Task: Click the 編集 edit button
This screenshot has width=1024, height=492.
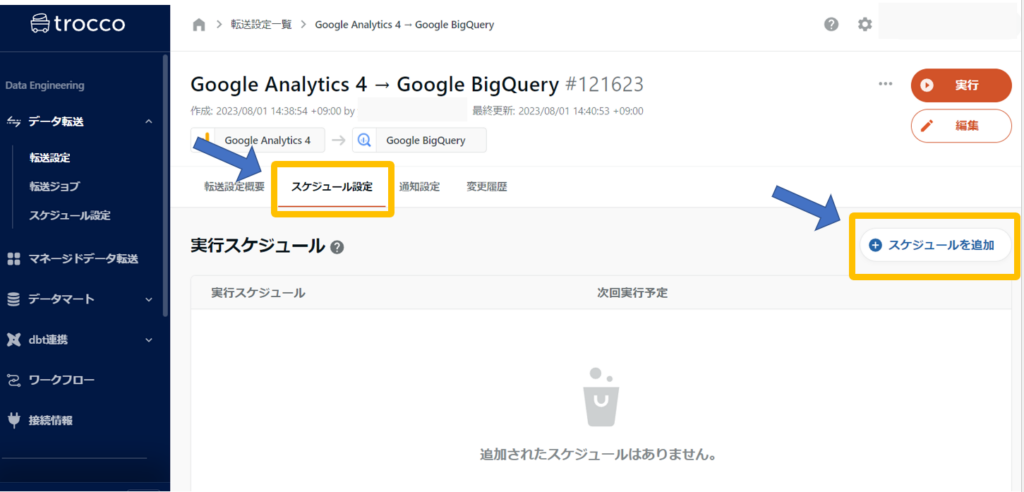Action: pos(961,127)
